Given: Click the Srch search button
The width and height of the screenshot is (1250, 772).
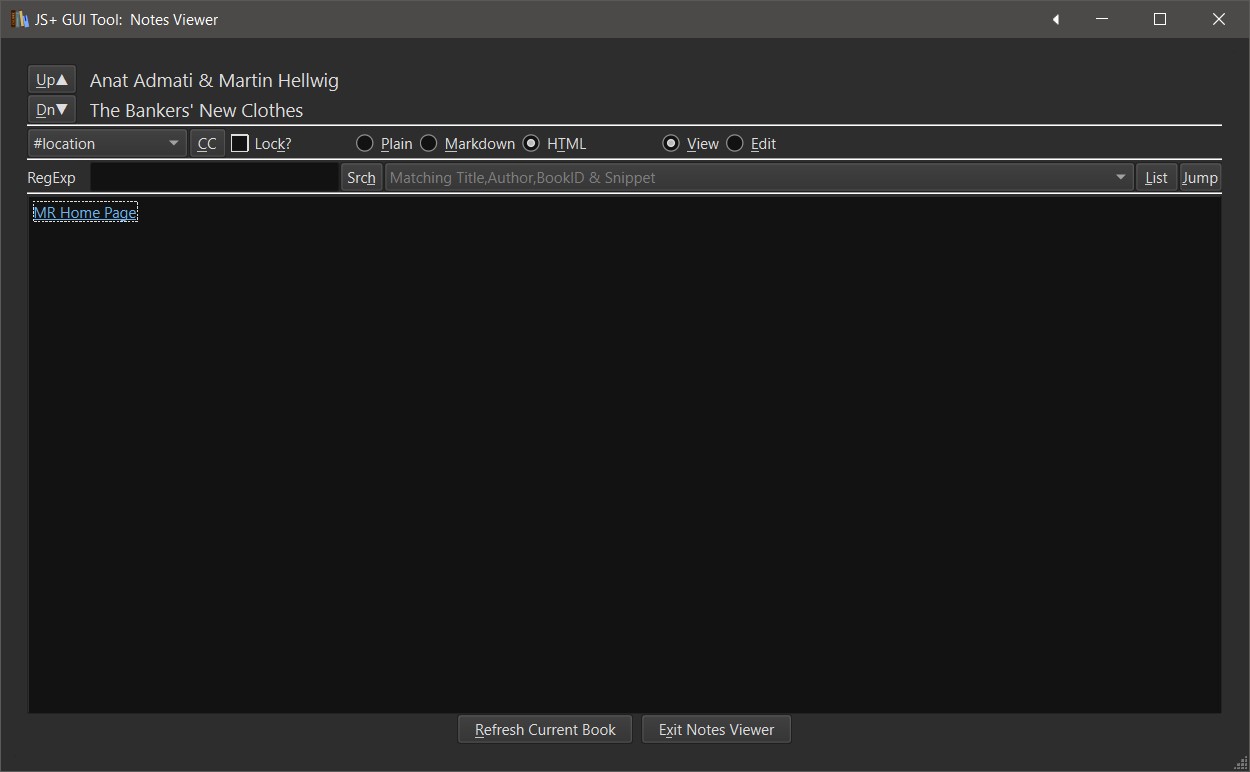Looking at the screenshot, I should 361,177.
